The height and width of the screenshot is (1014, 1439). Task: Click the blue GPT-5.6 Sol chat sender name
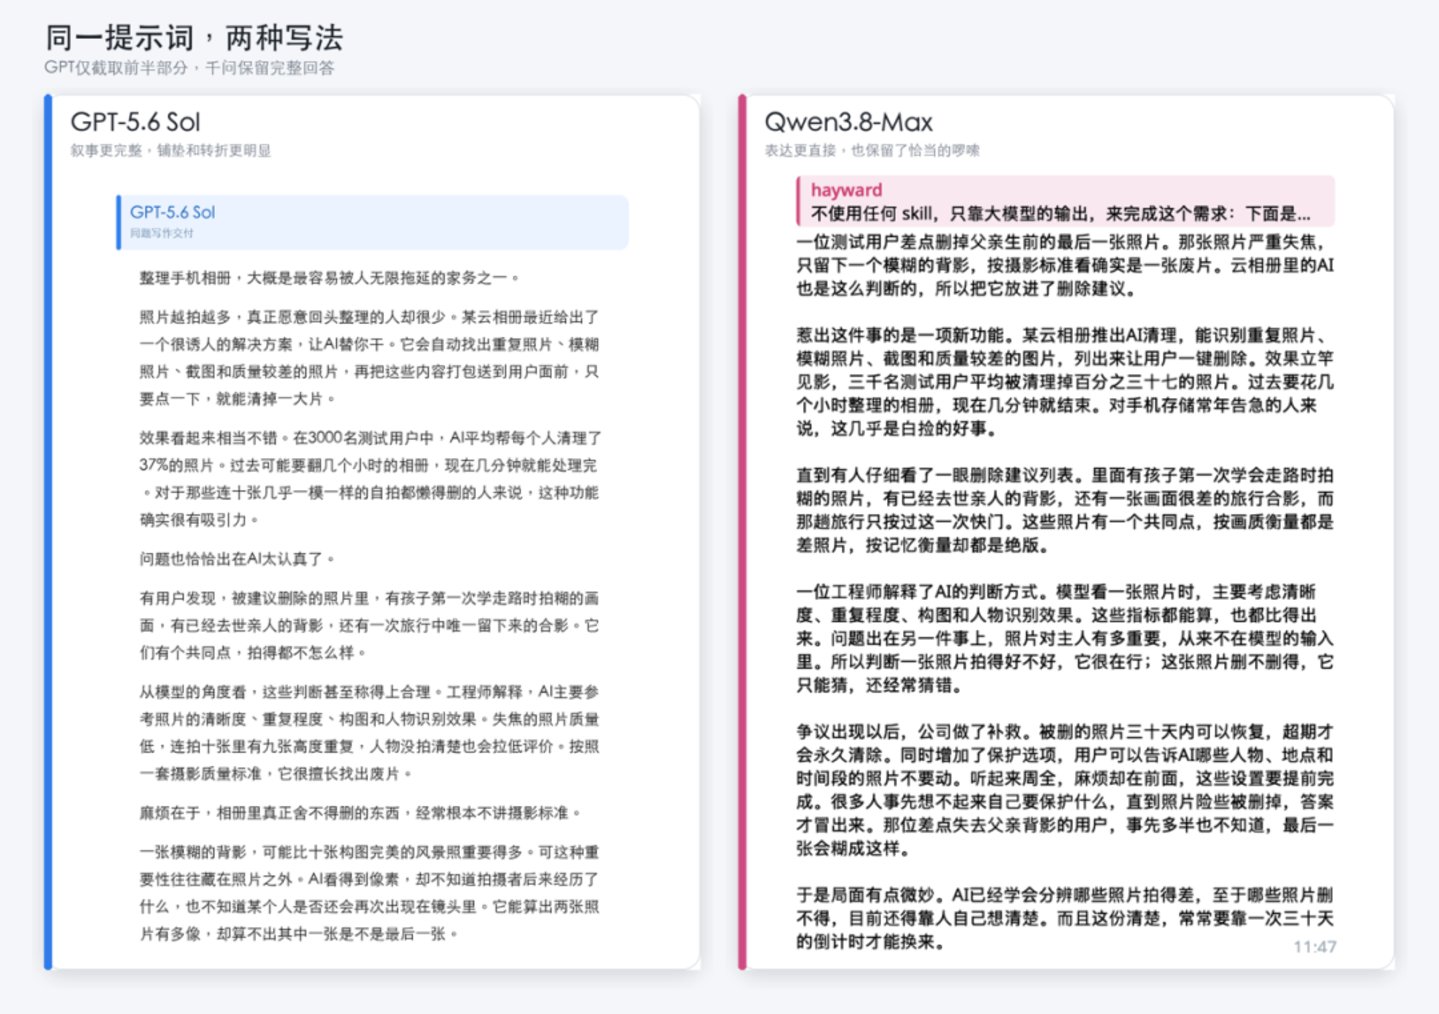point(172,212)
